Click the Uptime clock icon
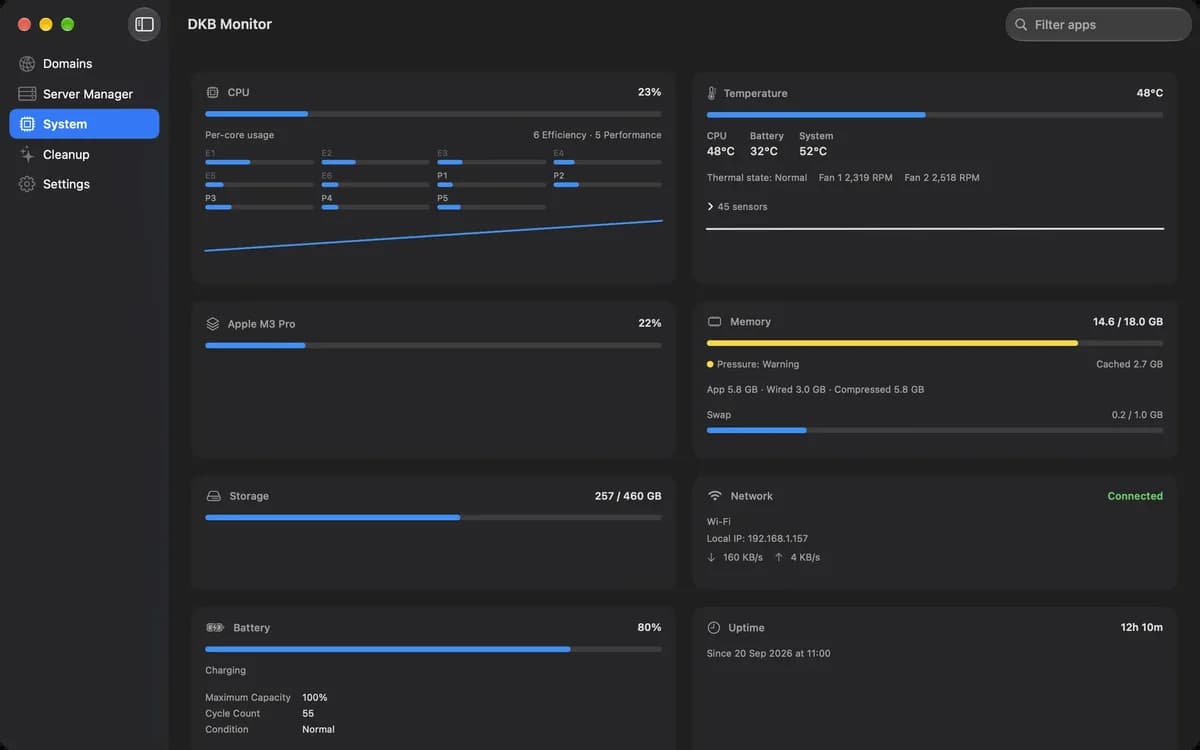The height and width of the screenshot is (750, 1200). point(714,628)
